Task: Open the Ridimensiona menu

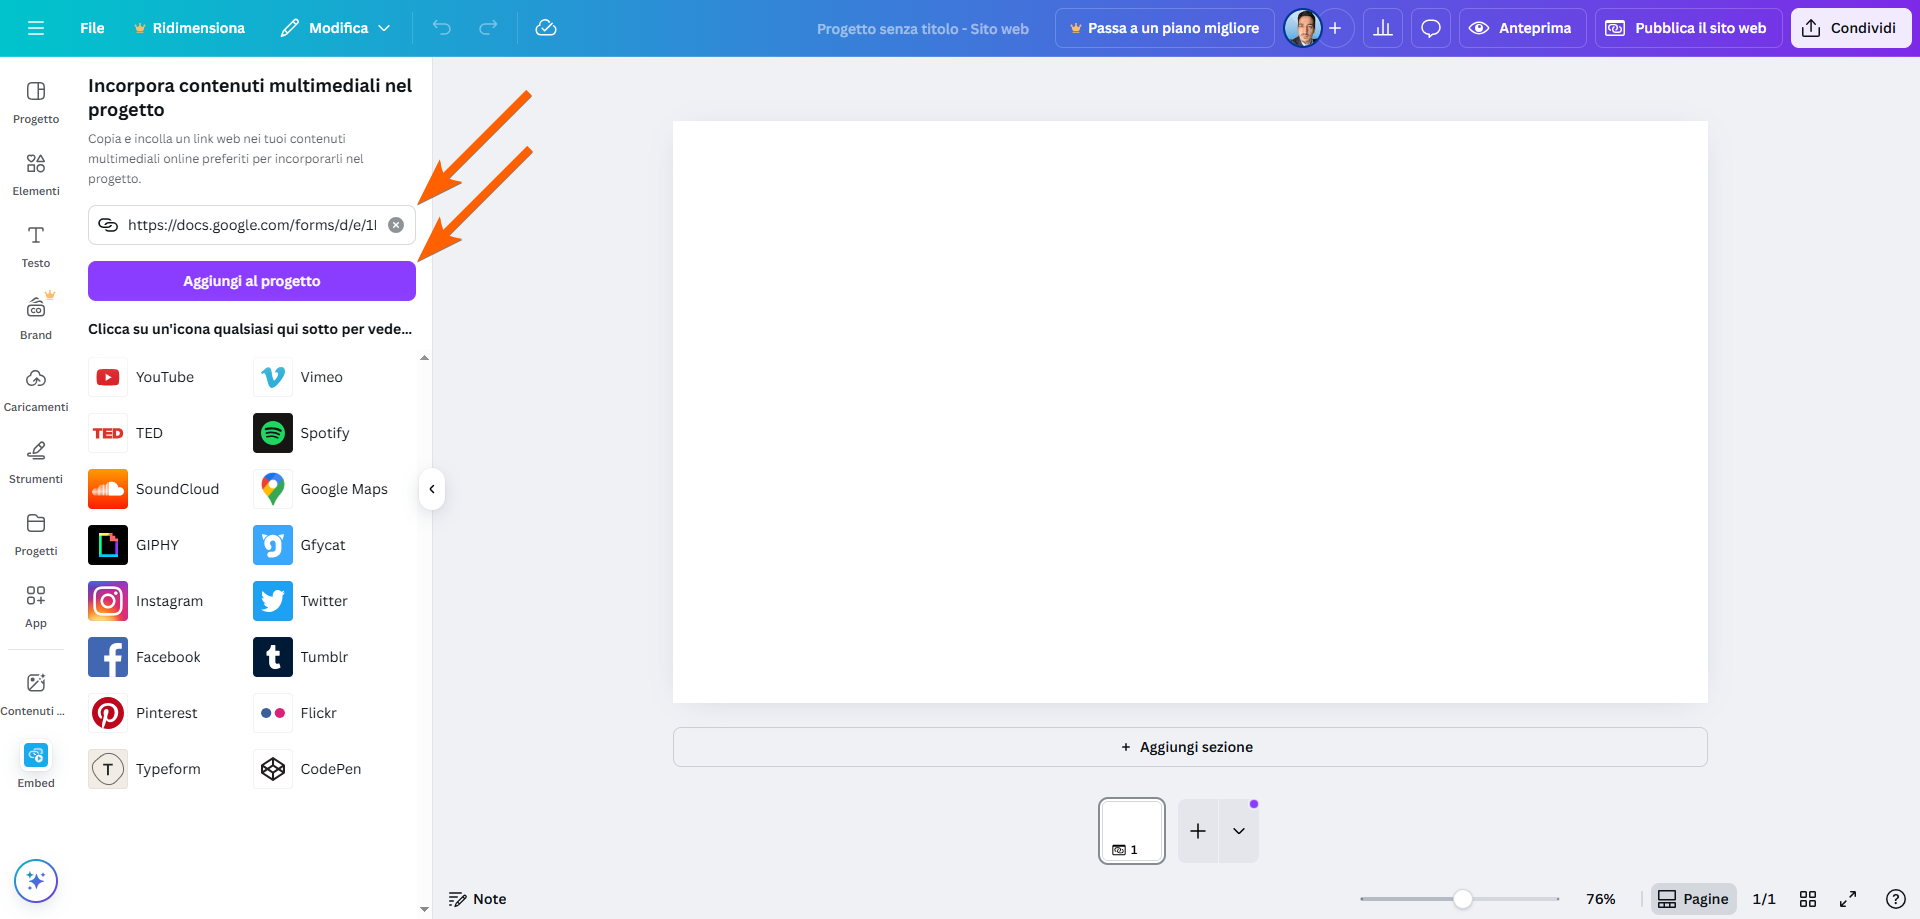Action: point(189,28)
